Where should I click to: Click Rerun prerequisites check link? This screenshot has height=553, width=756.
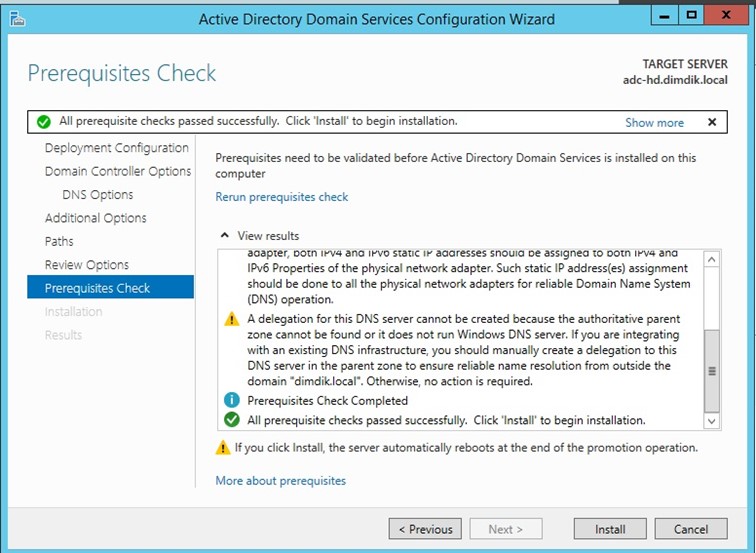(x=282, y=197)
